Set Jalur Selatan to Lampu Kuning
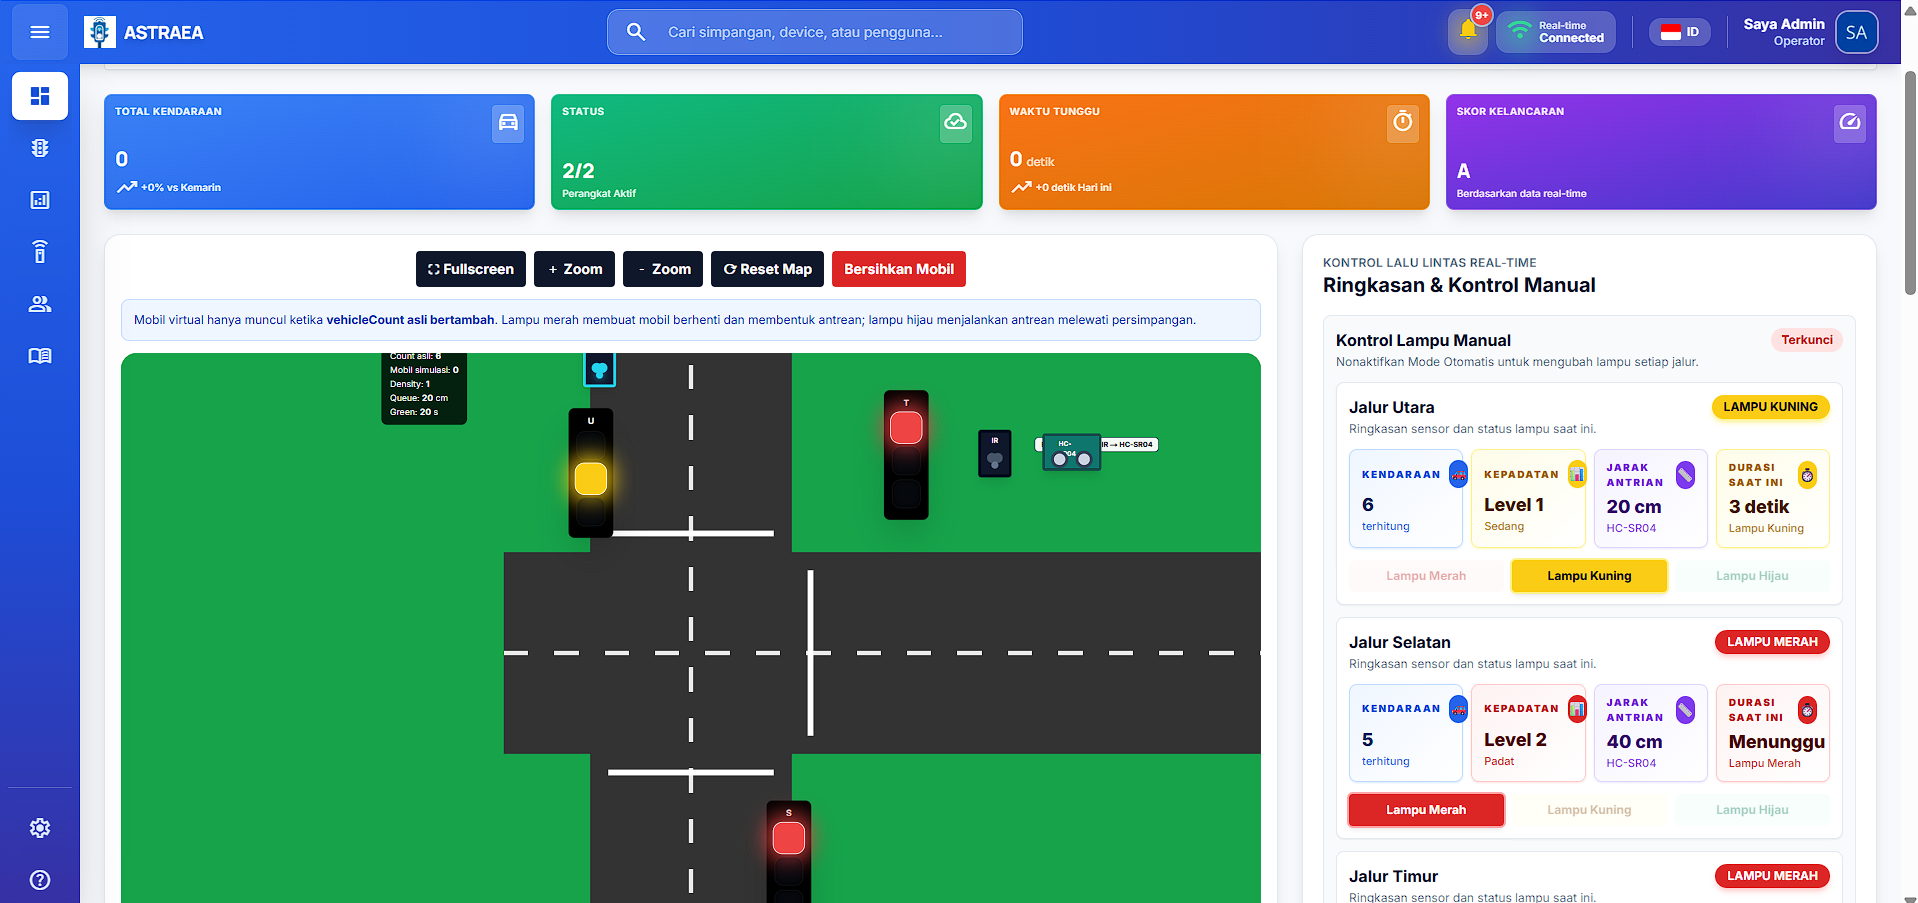Viewport: 1918px width, 903px height. coord(1589,810)
